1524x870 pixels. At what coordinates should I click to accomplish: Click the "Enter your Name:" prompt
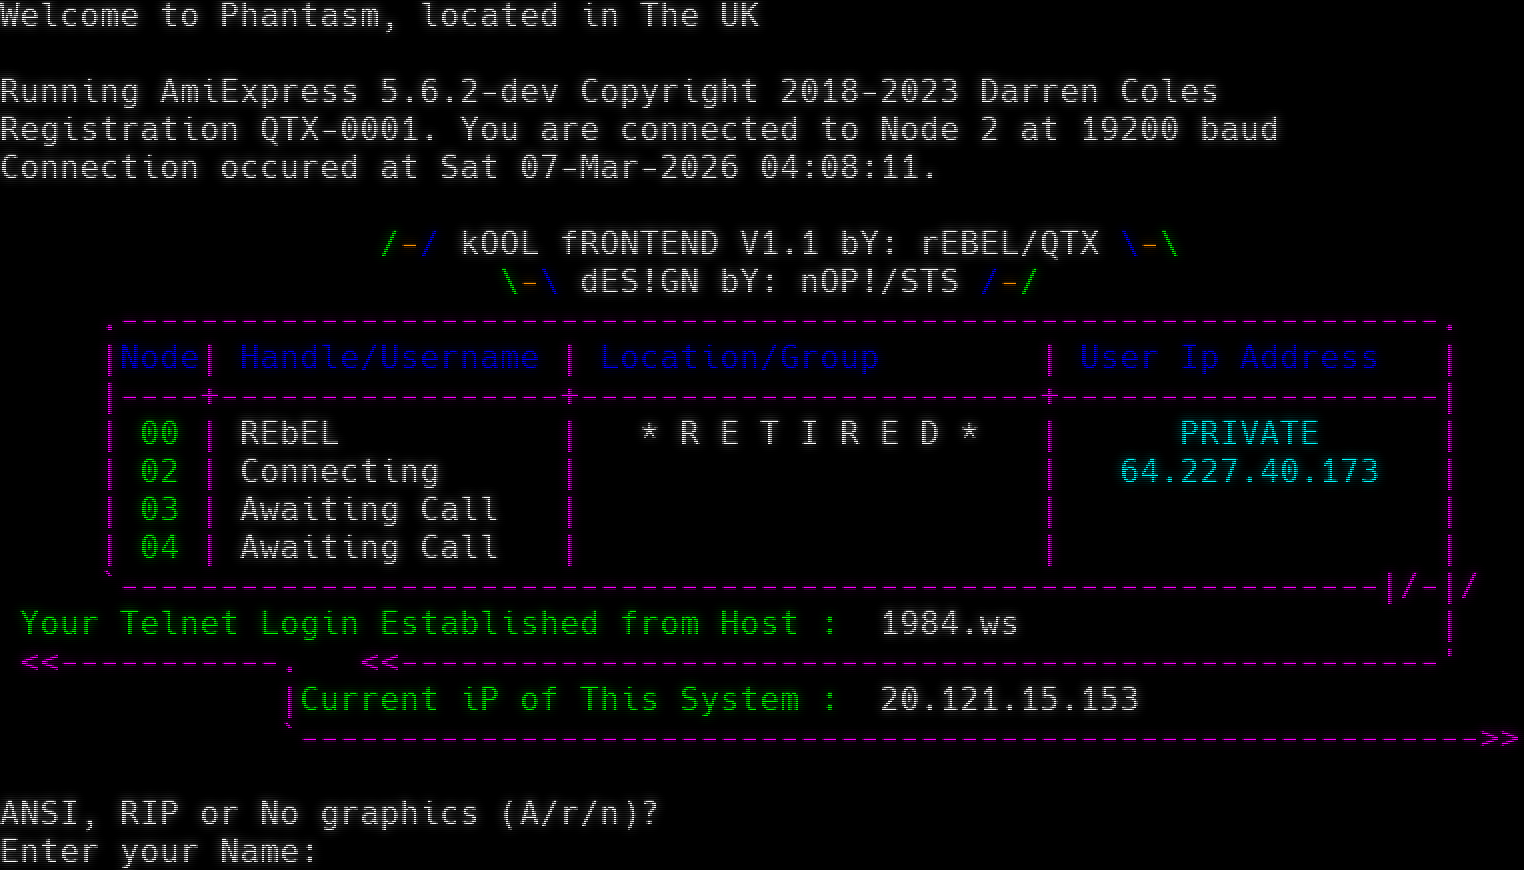tap(158, 851)
